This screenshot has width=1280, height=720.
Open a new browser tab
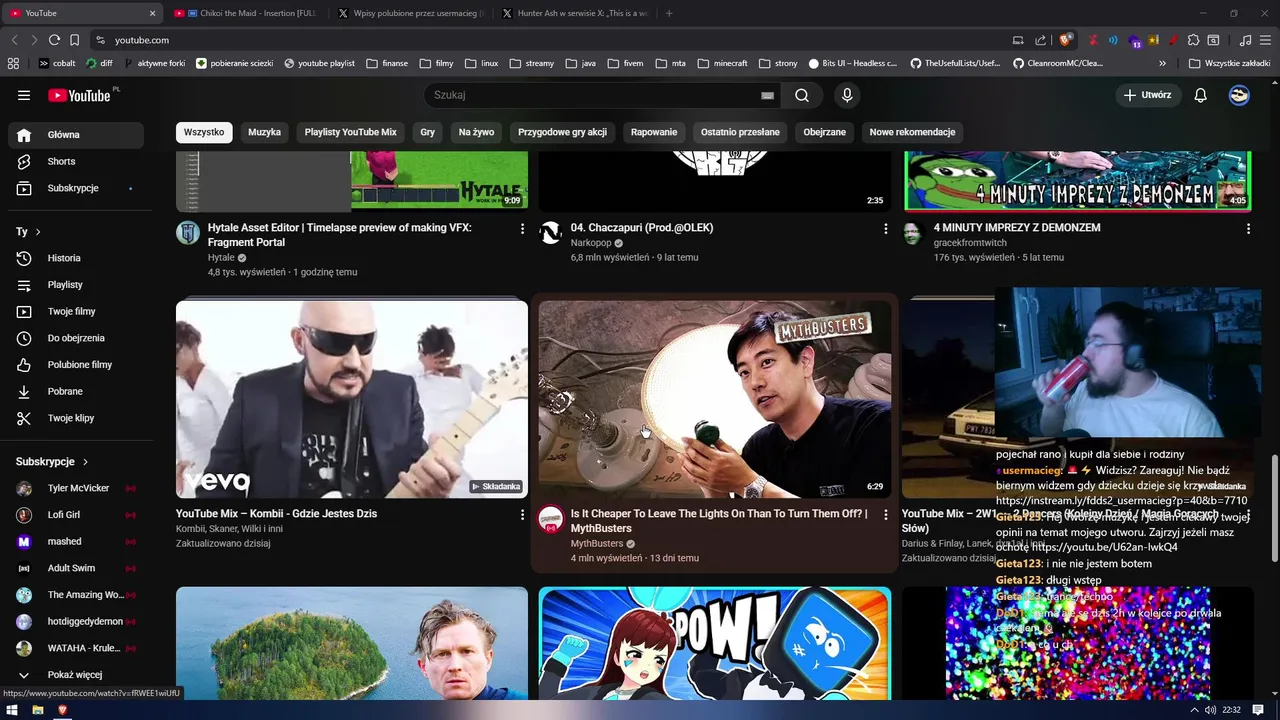(x=669, y=13)
